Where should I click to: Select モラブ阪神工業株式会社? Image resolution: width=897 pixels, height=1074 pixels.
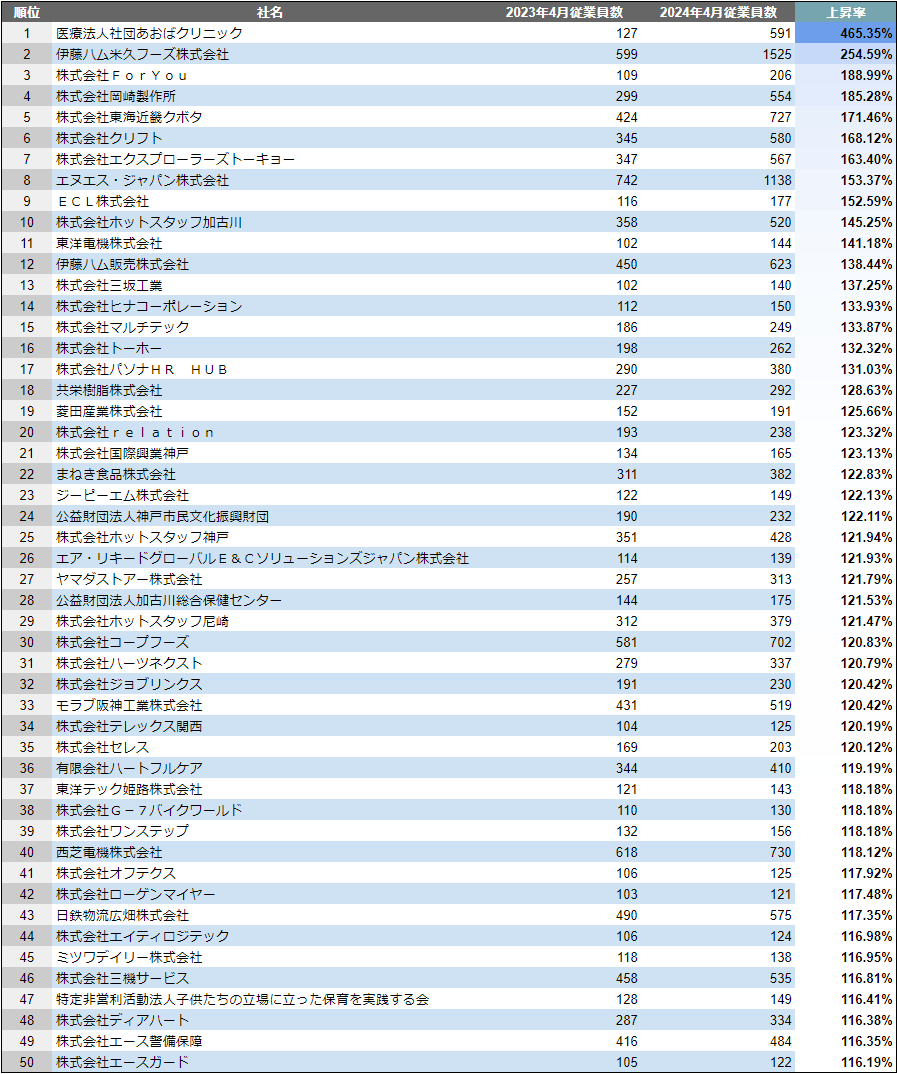(x=129, y=705)
